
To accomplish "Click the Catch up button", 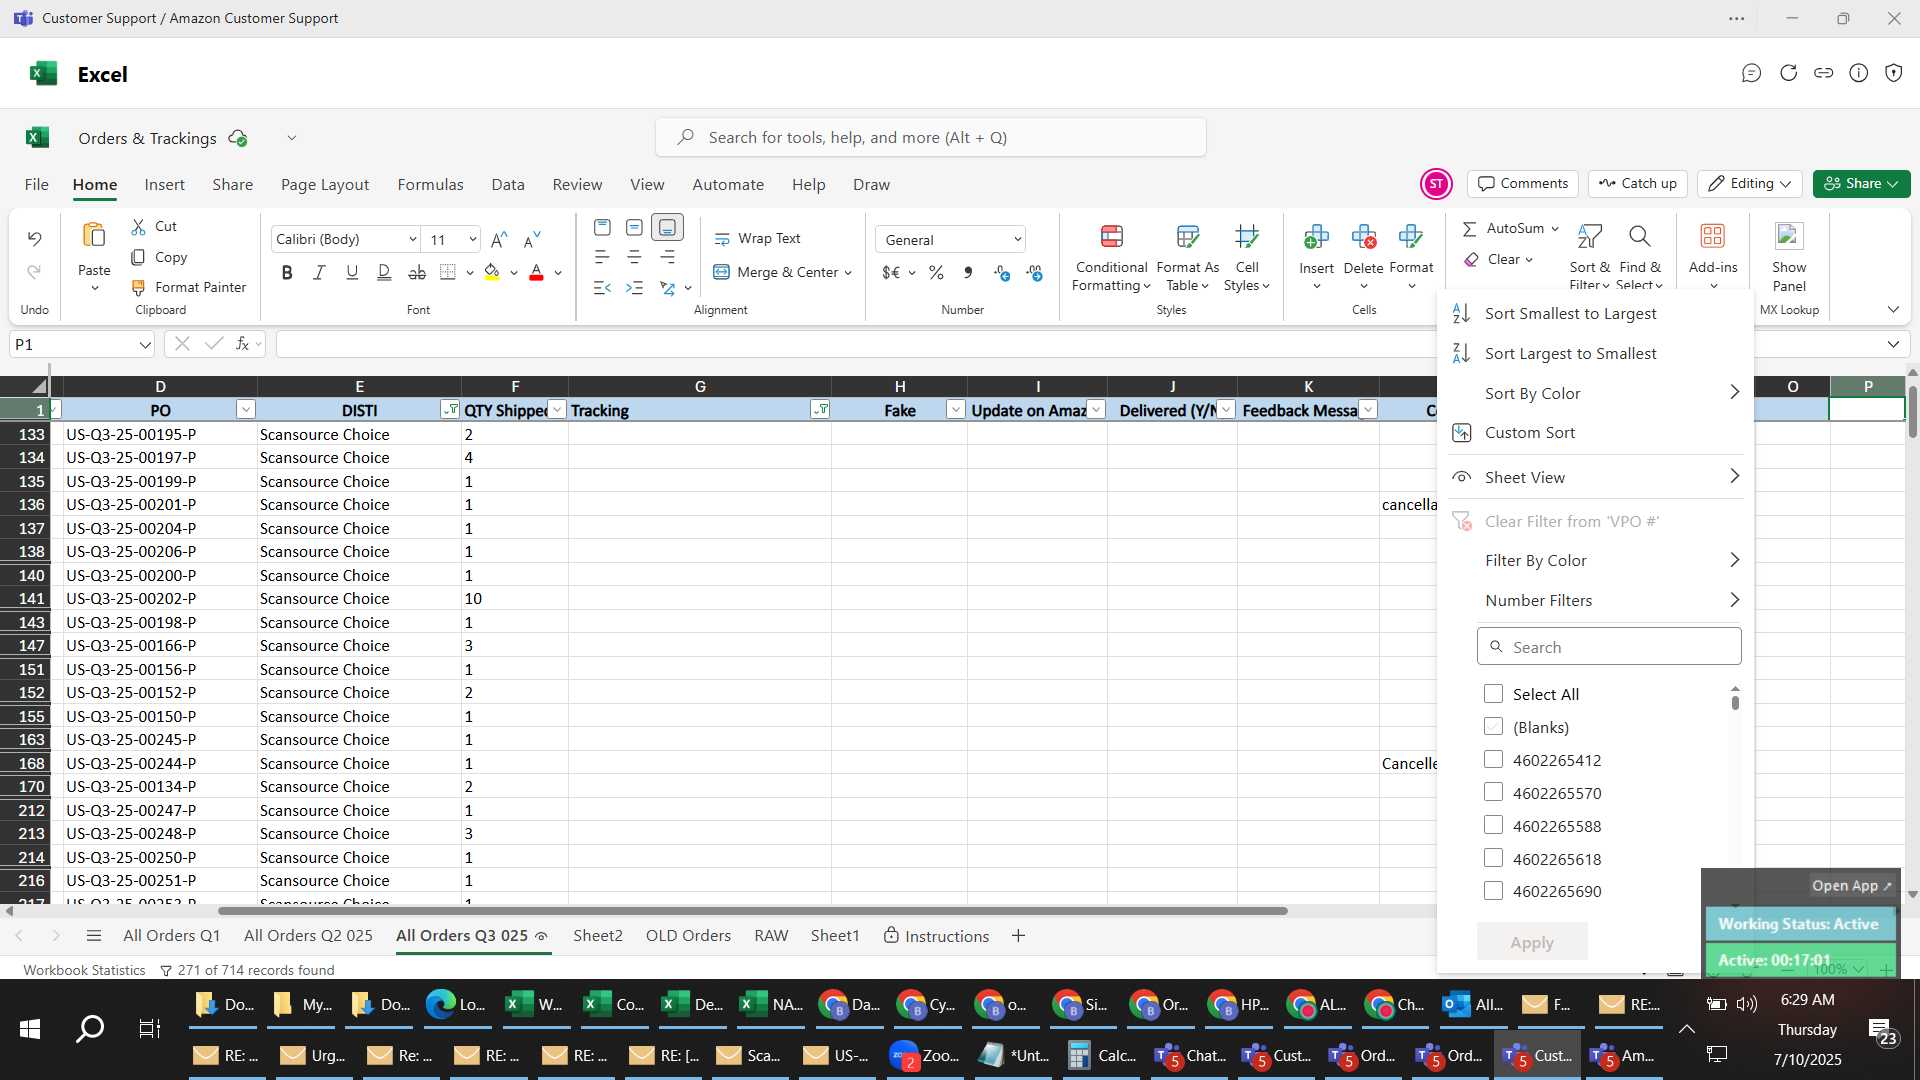I will (x=1638, y=184).
